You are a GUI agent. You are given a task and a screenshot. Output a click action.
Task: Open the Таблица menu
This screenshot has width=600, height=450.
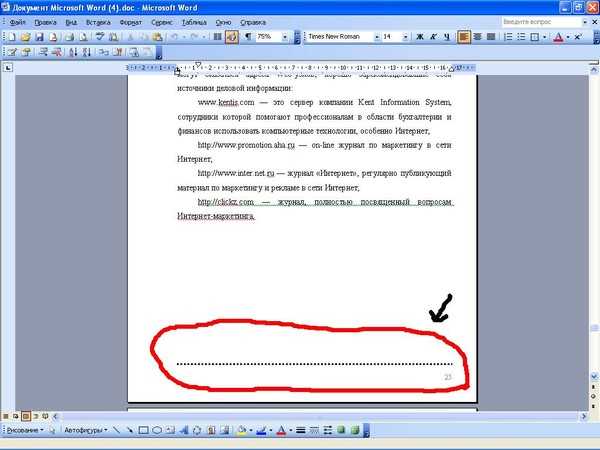point(194,22)
